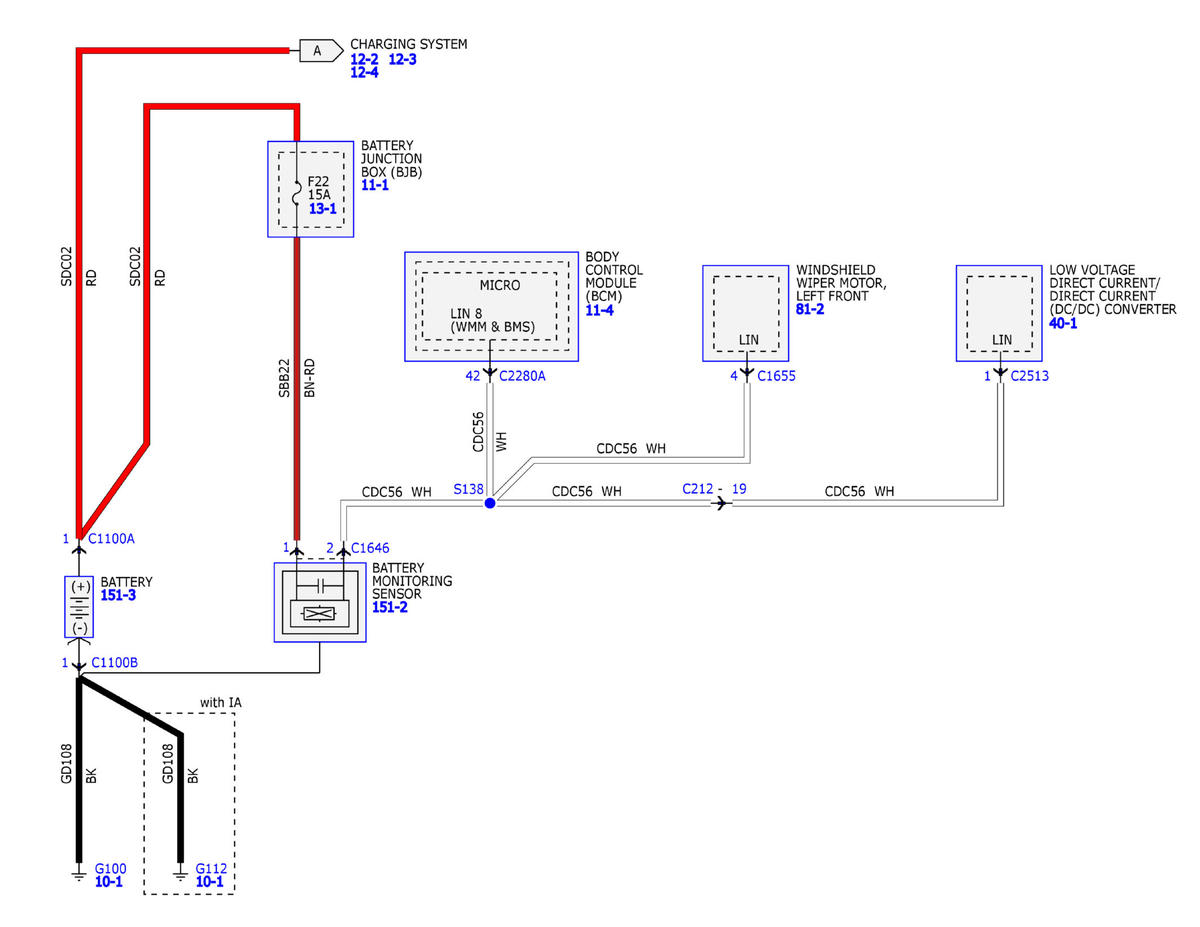Image resolution: width=1200 pixels, height=927 pixels.
Task: Open page link 12-3 for Charging System
Action: (x=402, y=59)
